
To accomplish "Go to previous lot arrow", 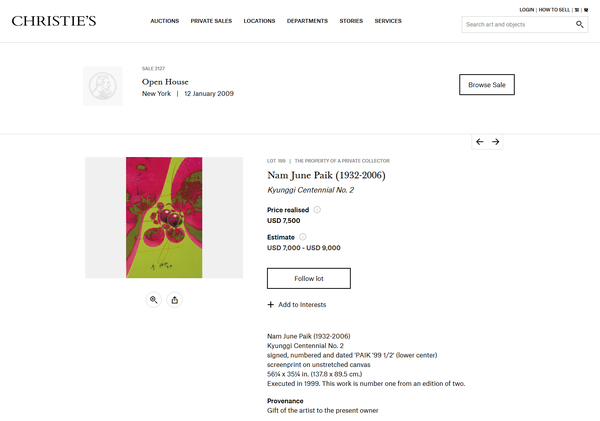I will (x=480, y=142).
